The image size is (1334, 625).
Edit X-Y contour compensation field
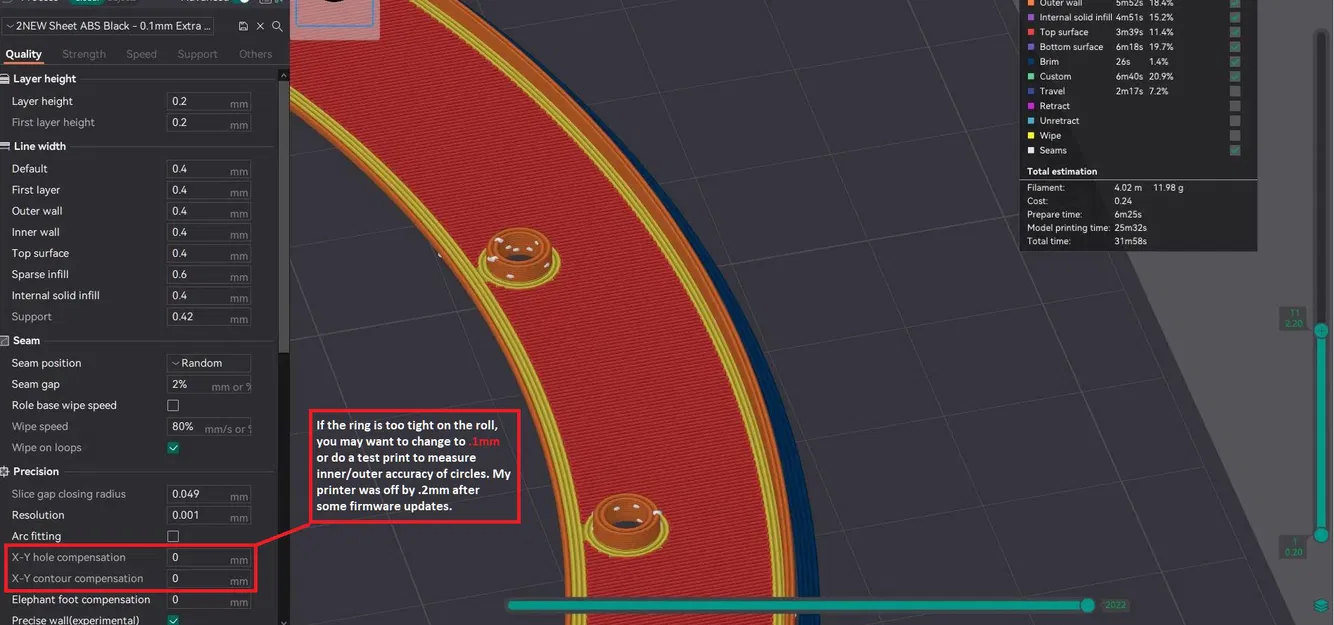[x=208, y=579]
